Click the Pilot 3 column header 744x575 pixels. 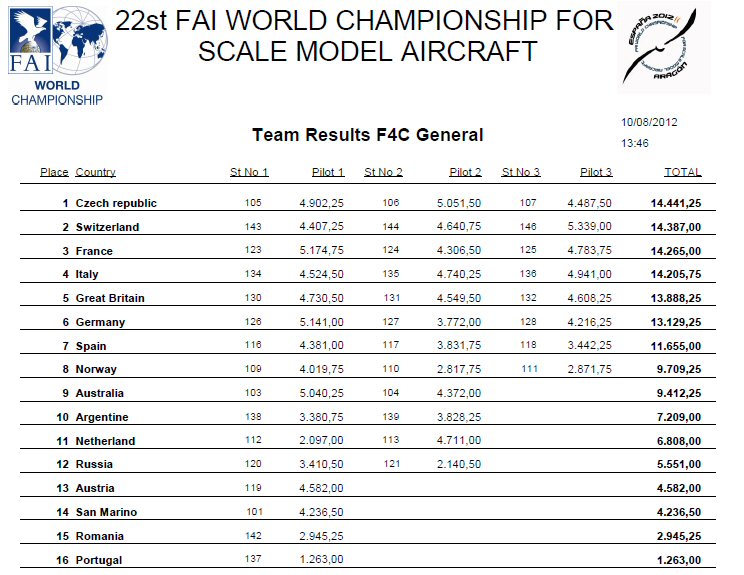coord(596,172)
